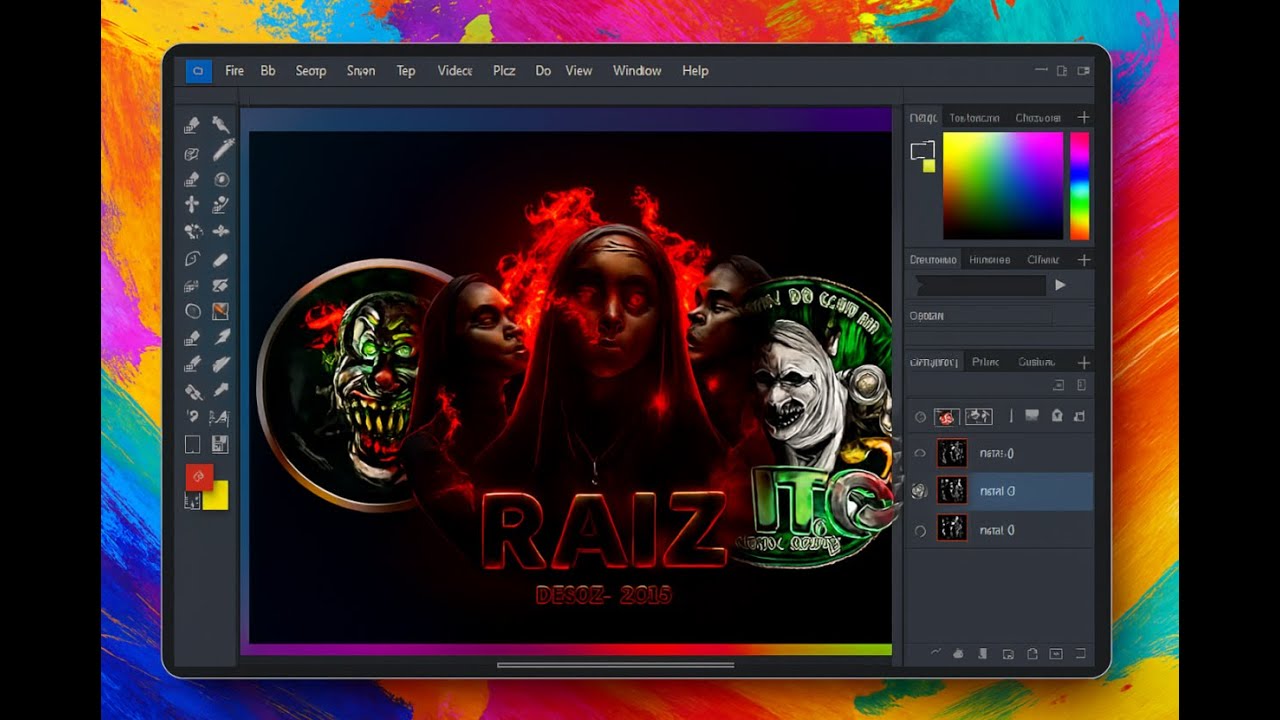Toggle visibility of the highlighted layer
The height and width of the screenshot is (720, 1280).
tap(919, 491)
